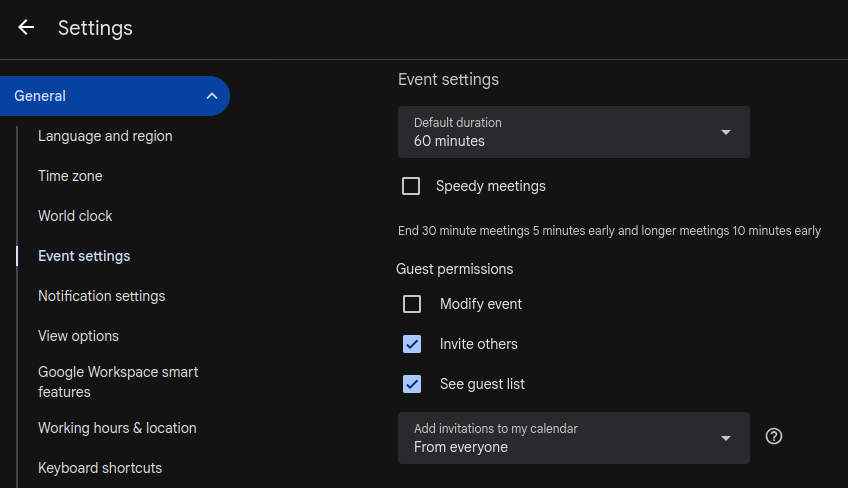
Task: Select Event settings in the sidebar
Action: click(84, 256)
